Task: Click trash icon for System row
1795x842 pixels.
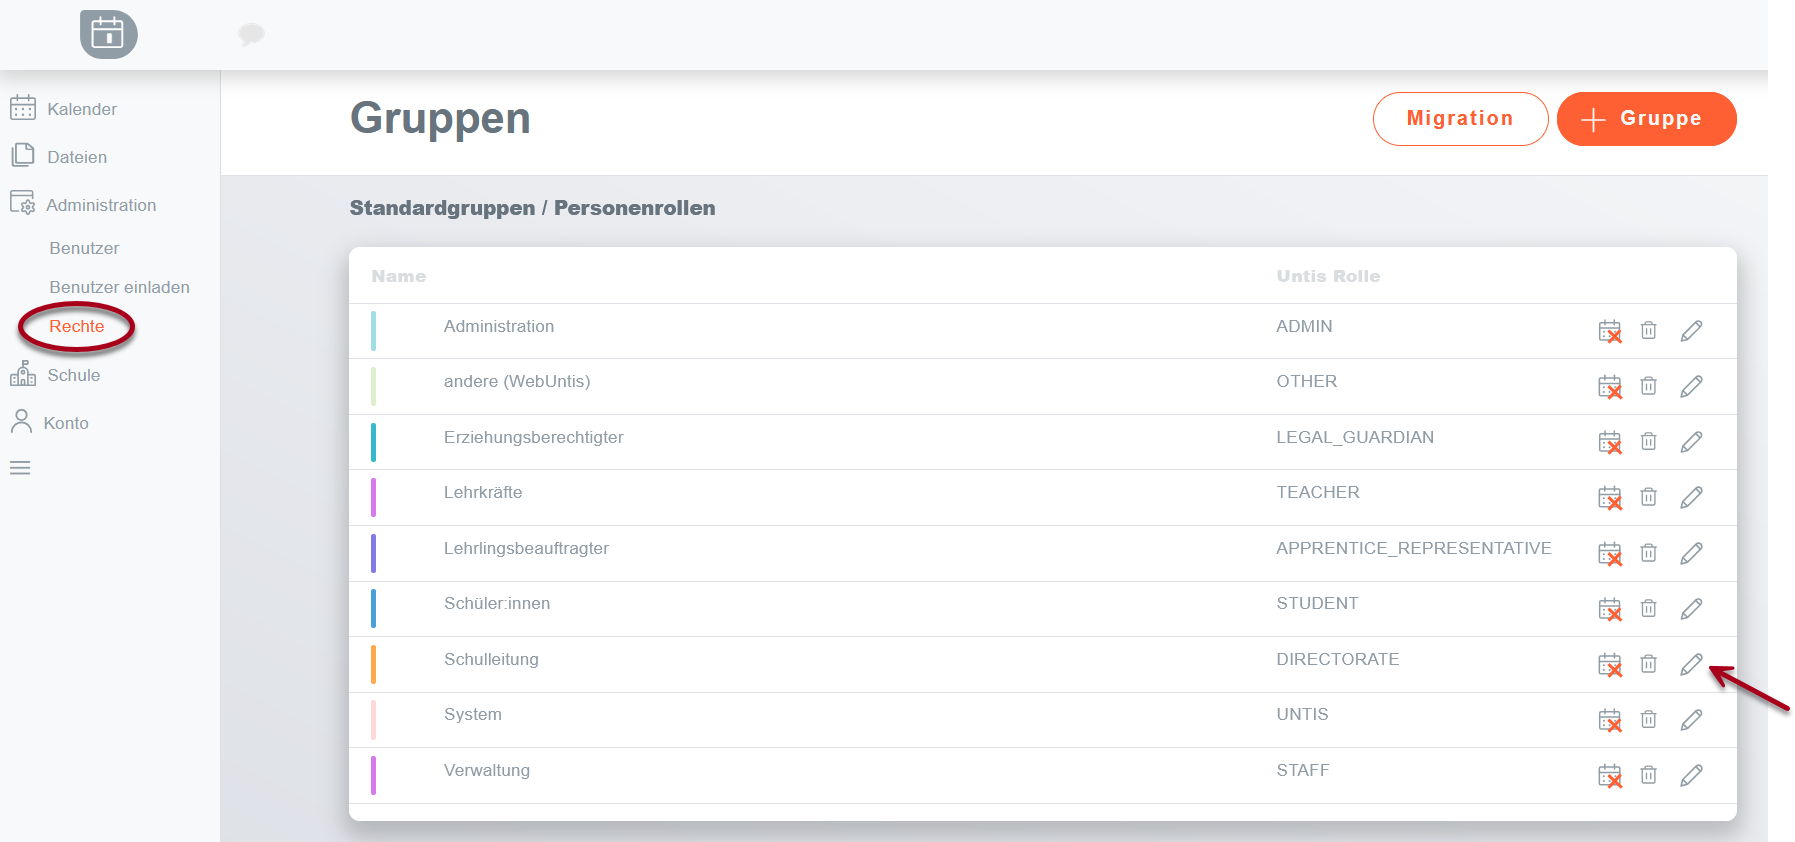Action: pyautogui.click(x=1648, y=719)
